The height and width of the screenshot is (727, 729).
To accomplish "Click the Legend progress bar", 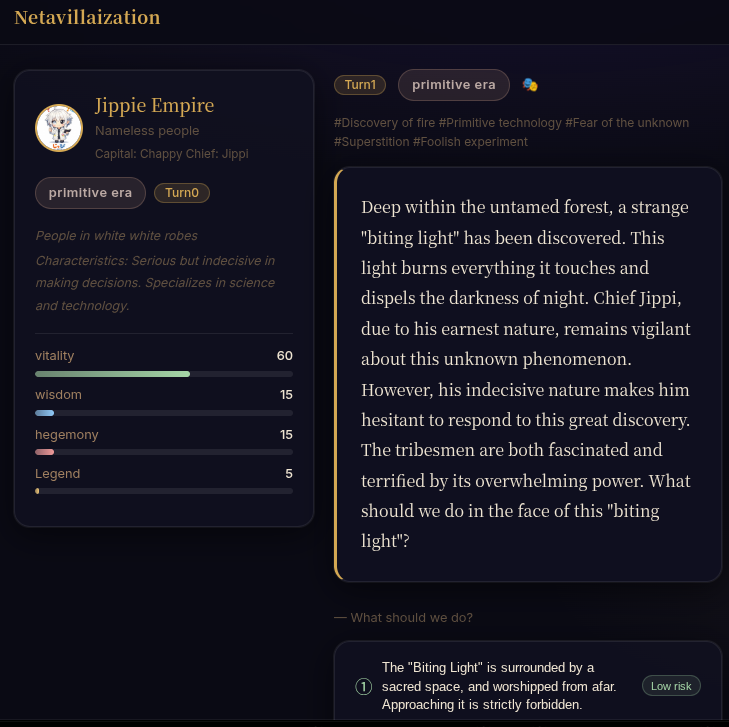I will pyautogui.click(x=164, y=491).
